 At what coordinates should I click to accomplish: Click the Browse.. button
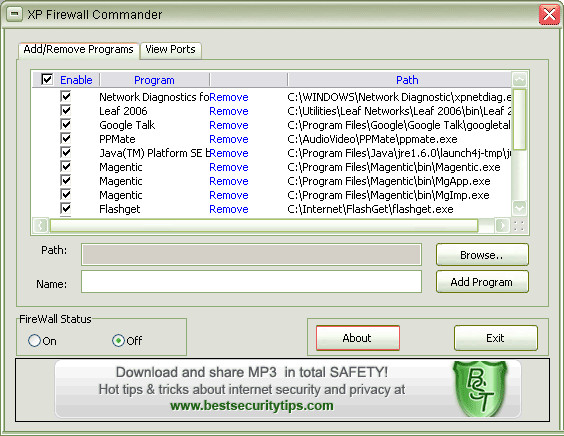(x=482, y=255)
